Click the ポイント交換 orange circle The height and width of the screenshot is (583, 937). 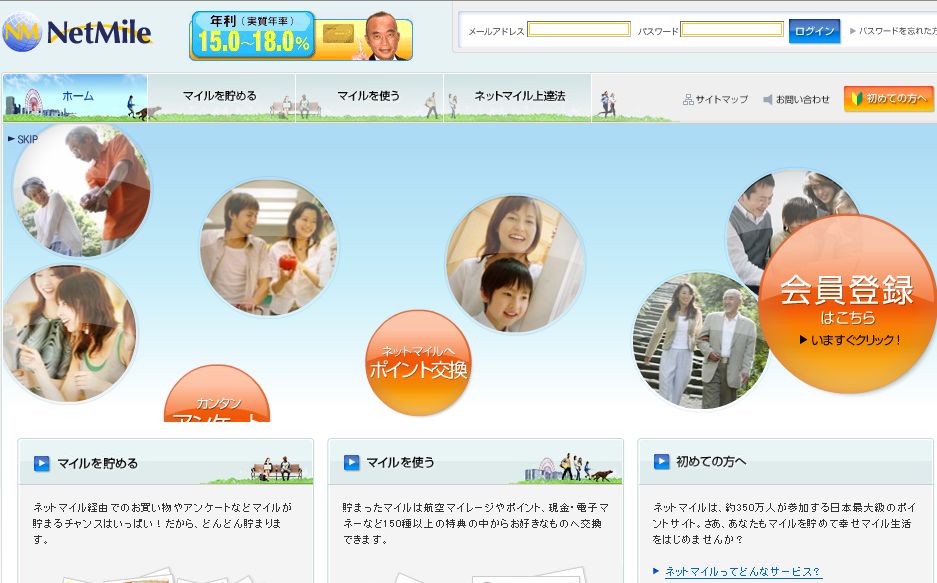(x=418, y=363)
